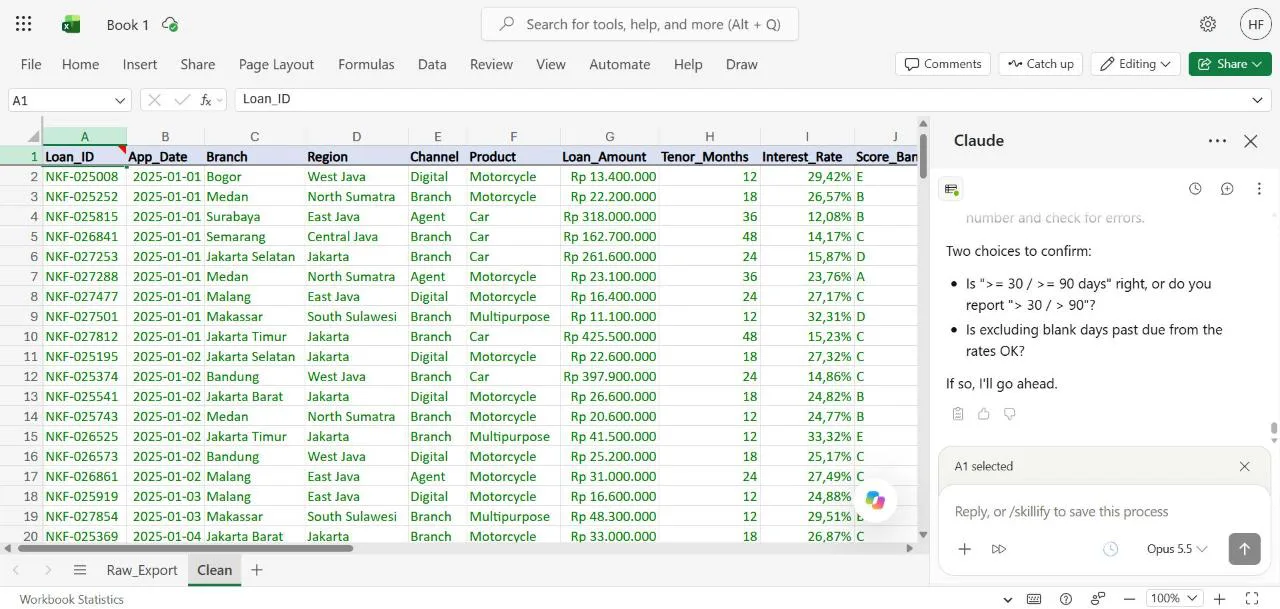
Task: Send the message with the arrow button
Action: pyautogui.click(x=1244, y=548)
